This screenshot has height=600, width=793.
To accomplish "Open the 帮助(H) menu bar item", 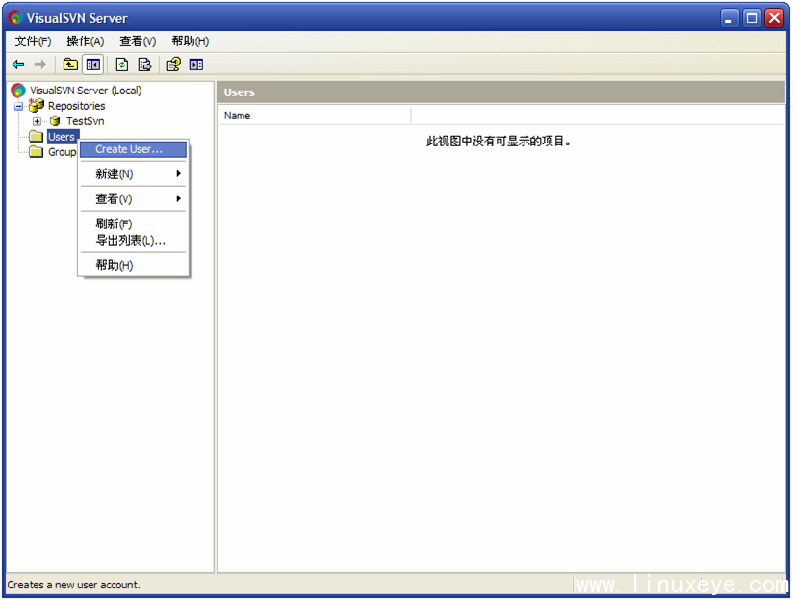I will [x=190, y=41].
